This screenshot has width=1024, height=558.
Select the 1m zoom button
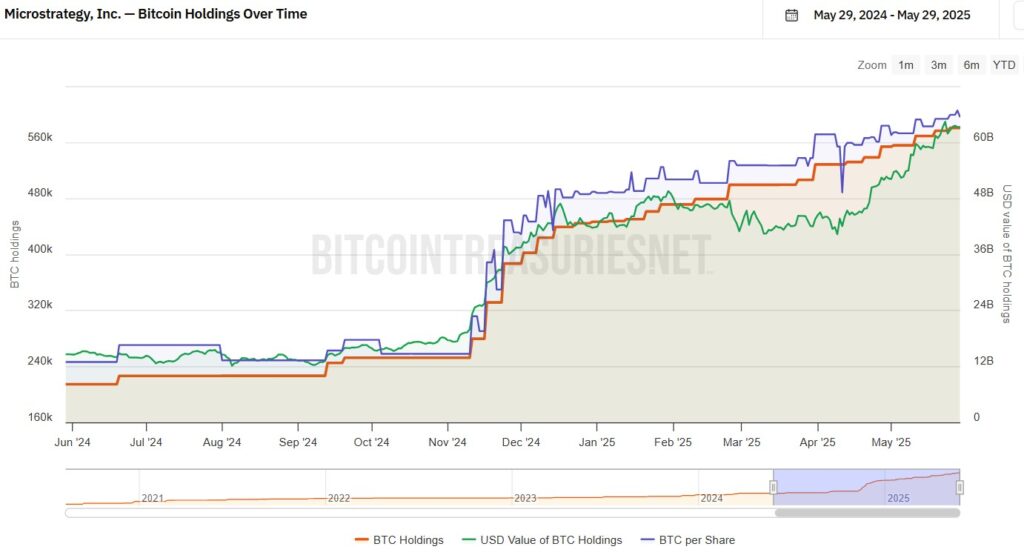point(906,65)
